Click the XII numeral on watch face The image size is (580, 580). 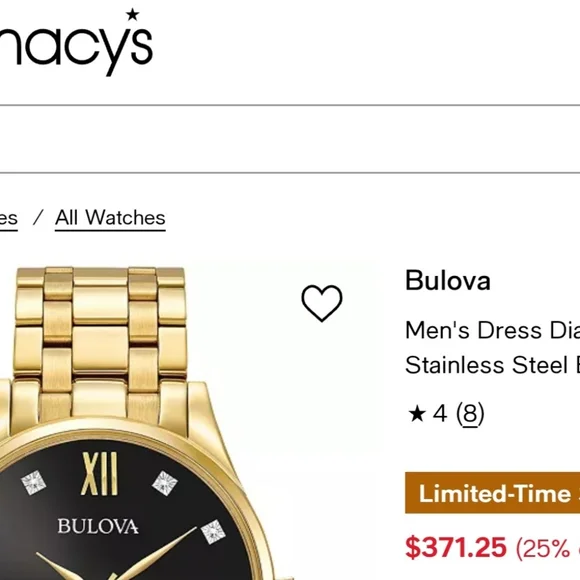(99, 474)
